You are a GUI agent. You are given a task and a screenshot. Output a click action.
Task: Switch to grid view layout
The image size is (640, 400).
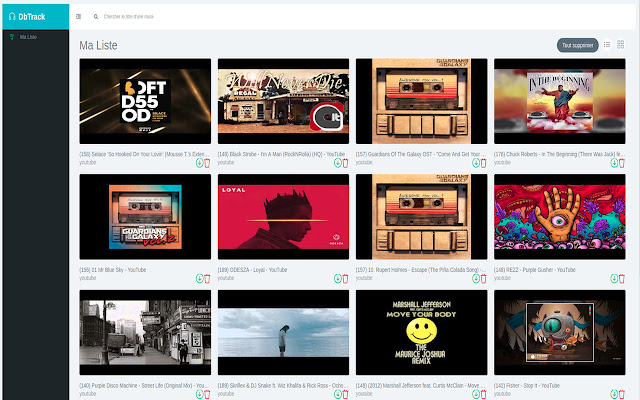pos(621,45)
